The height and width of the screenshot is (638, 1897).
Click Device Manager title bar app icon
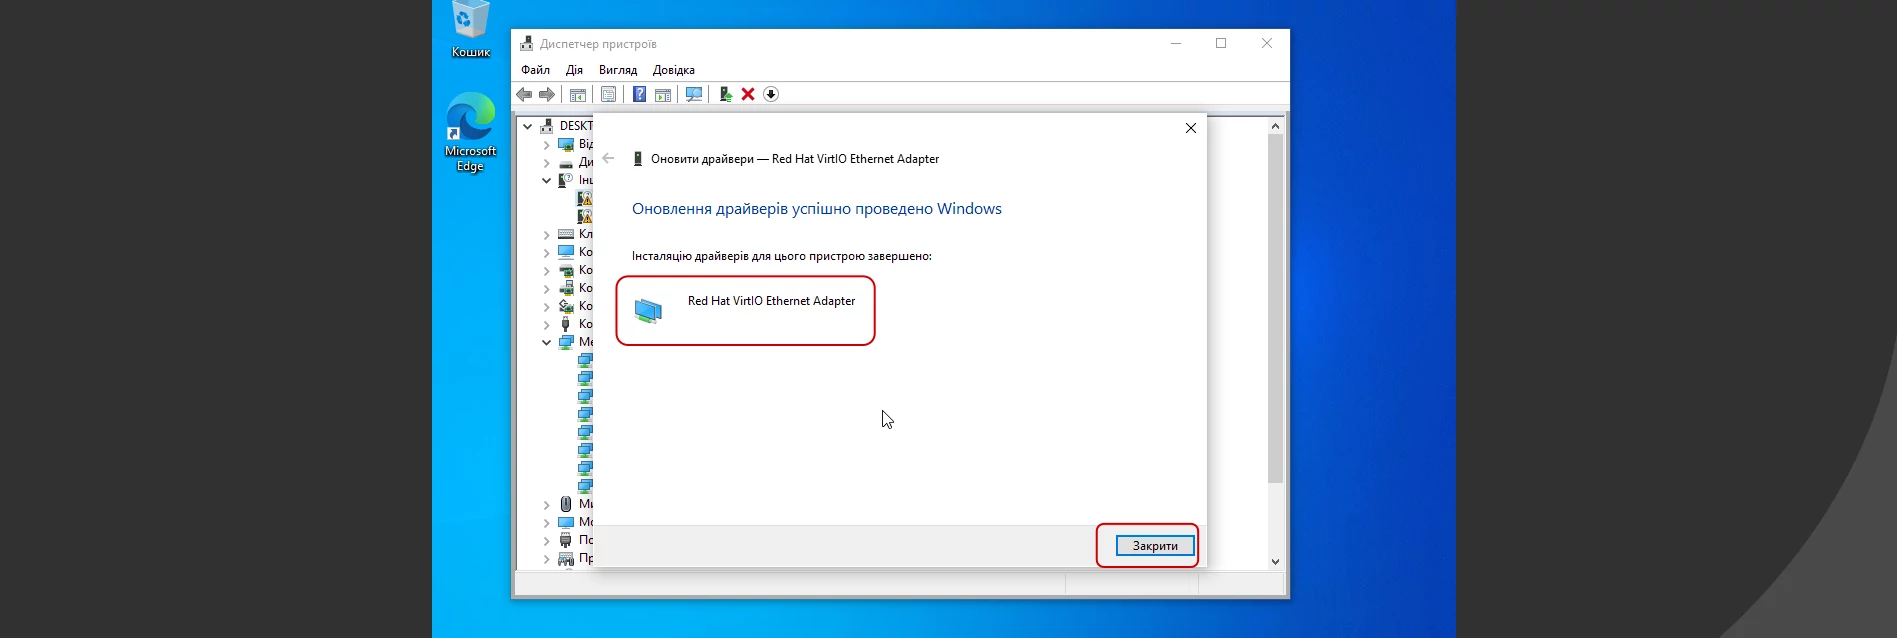(x=527, y=44)
